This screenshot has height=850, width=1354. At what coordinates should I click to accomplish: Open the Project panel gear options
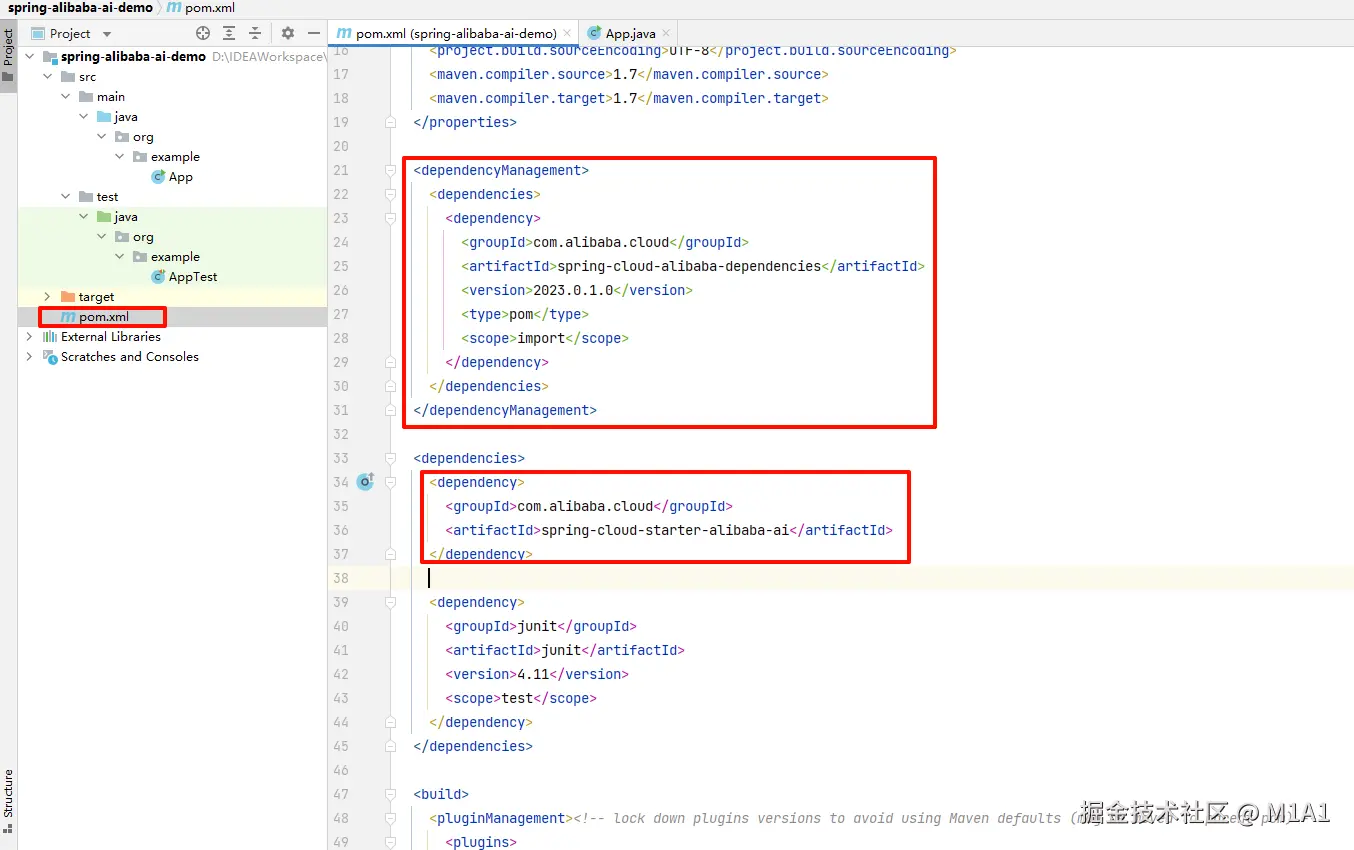click(288, 33)
